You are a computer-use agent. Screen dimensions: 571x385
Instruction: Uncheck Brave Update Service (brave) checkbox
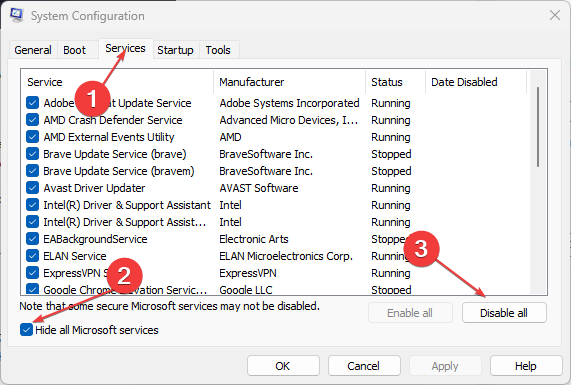[x=32, y=154]
